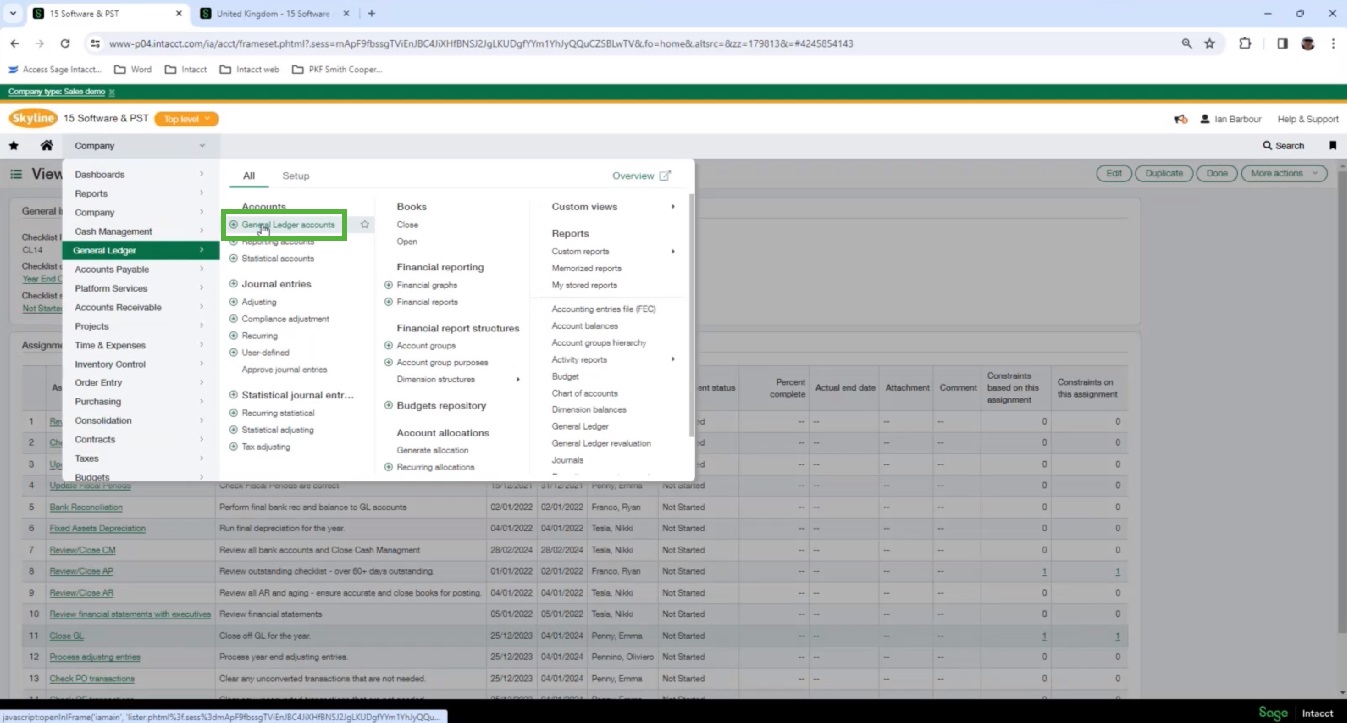
Task: Expand the Custom views submenu
Action: pyautogui.click(x=583, y=206)
